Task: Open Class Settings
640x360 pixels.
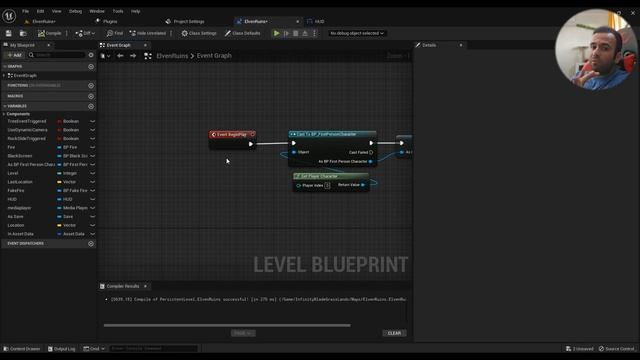Action: pyautogui.click(x=199, y=33)
